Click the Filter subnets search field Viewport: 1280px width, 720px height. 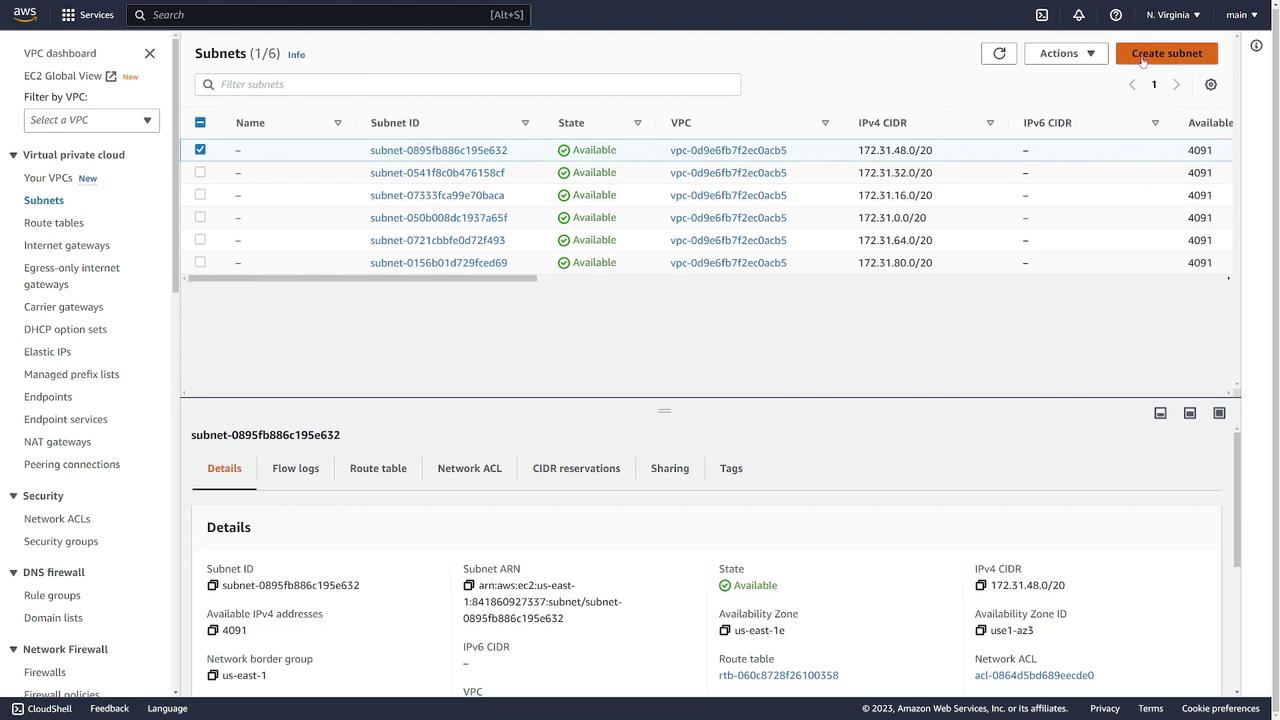click(x=468, y=85)
